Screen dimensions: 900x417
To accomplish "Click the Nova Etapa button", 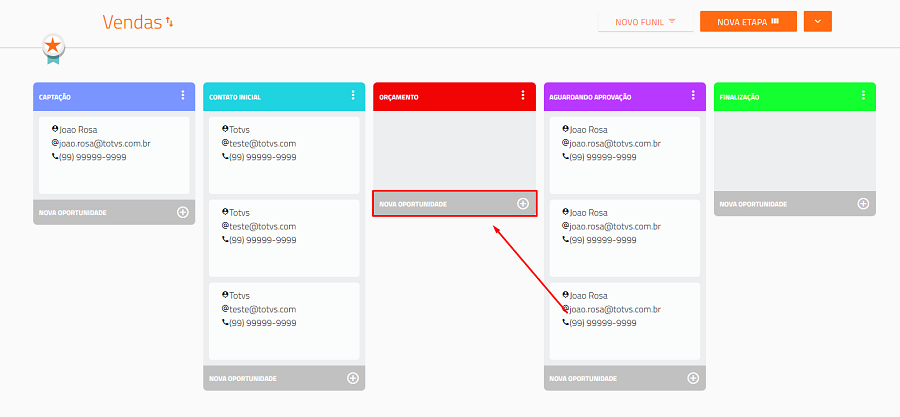I will click(x=748, y=21).
